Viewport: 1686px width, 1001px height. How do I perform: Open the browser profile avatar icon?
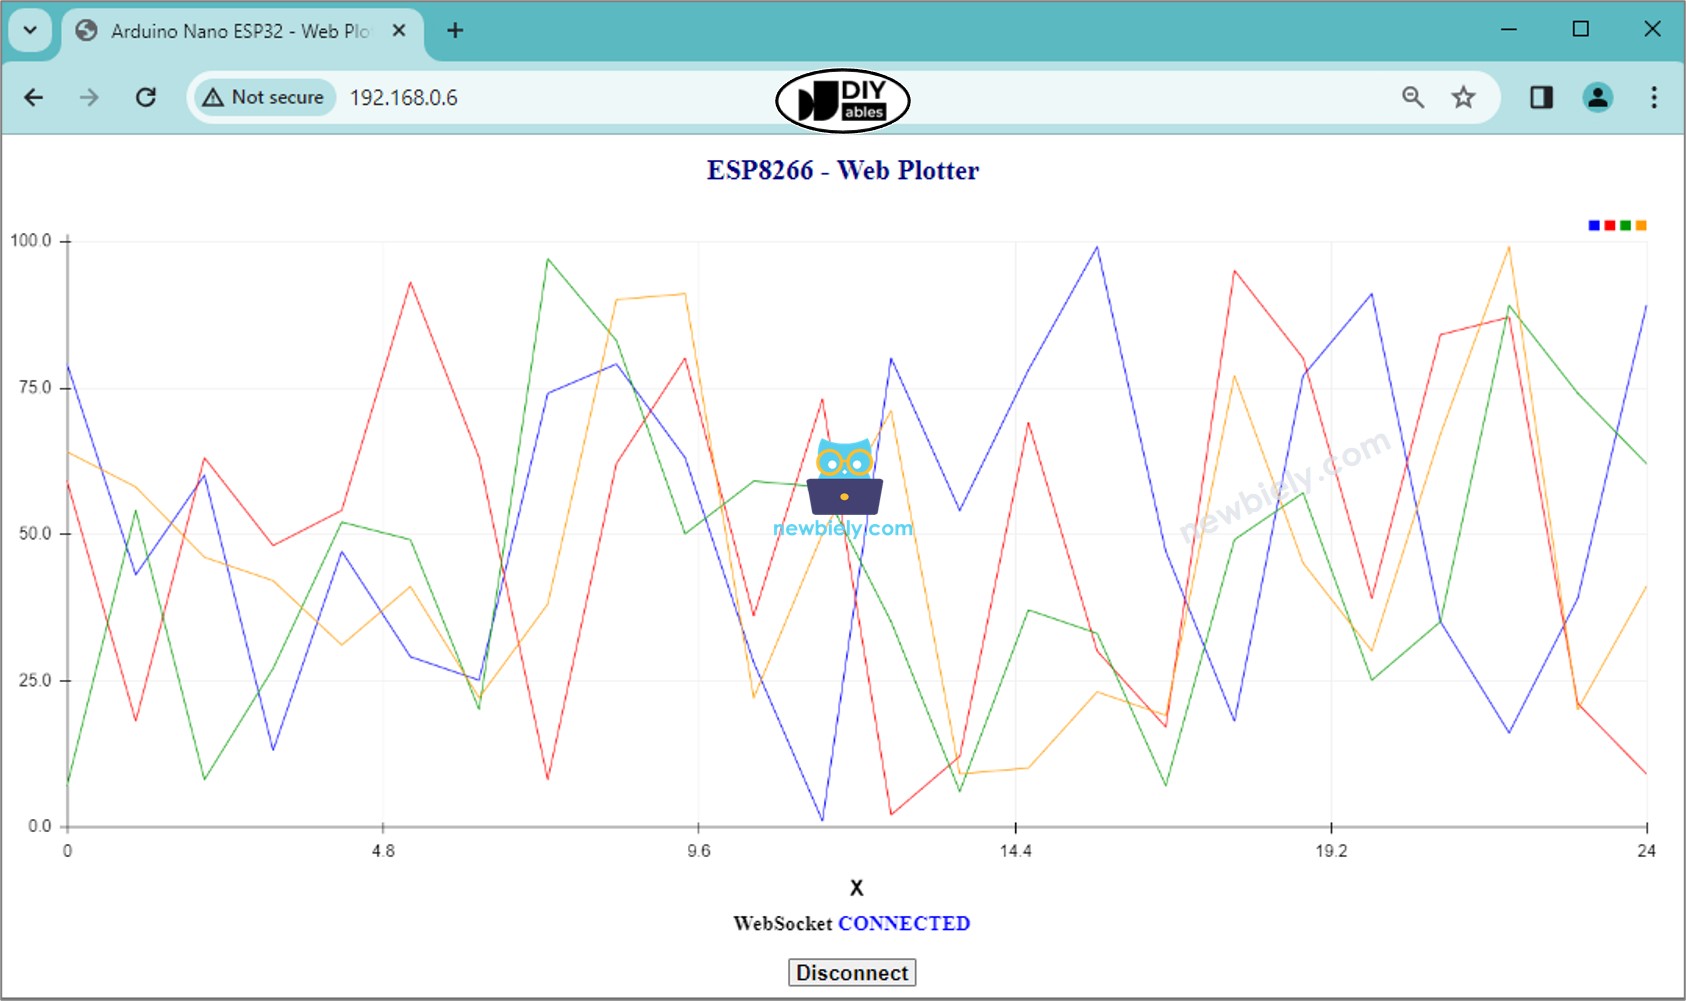(x=1598, y=97)
